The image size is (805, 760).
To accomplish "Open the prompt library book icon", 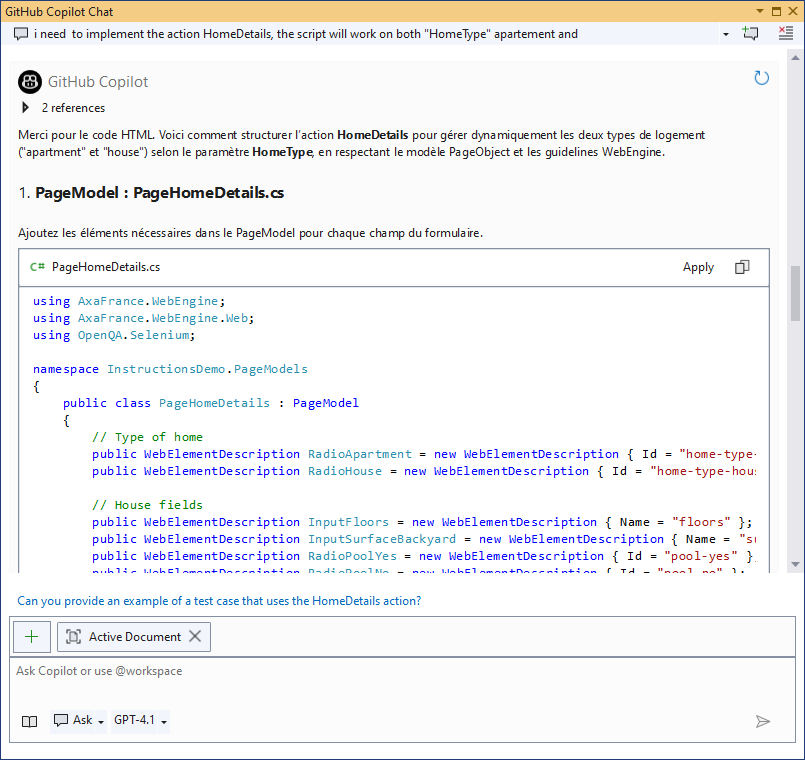I will tap(30, 721).
